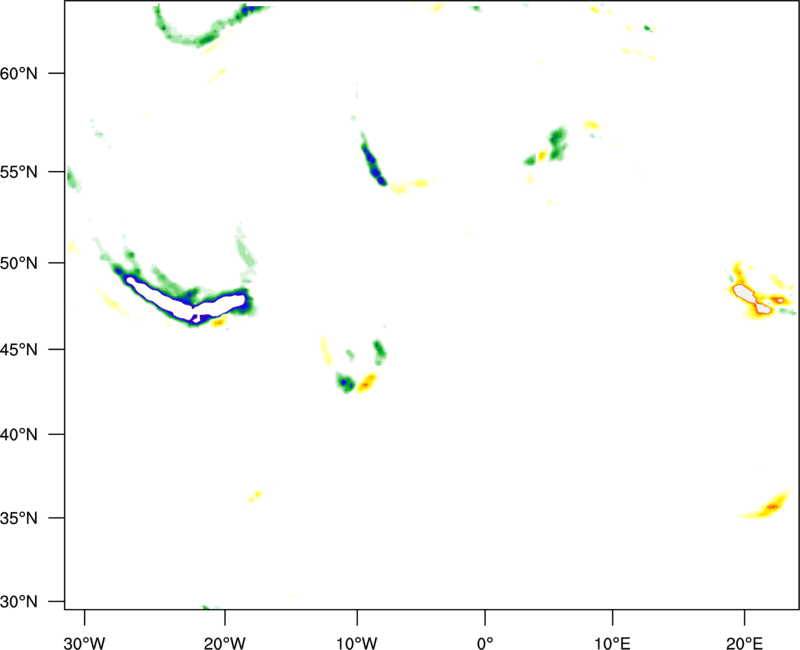800x650 pixels.
Task: Click the 45°N latitude label
Action: click(x=19, y=349)
